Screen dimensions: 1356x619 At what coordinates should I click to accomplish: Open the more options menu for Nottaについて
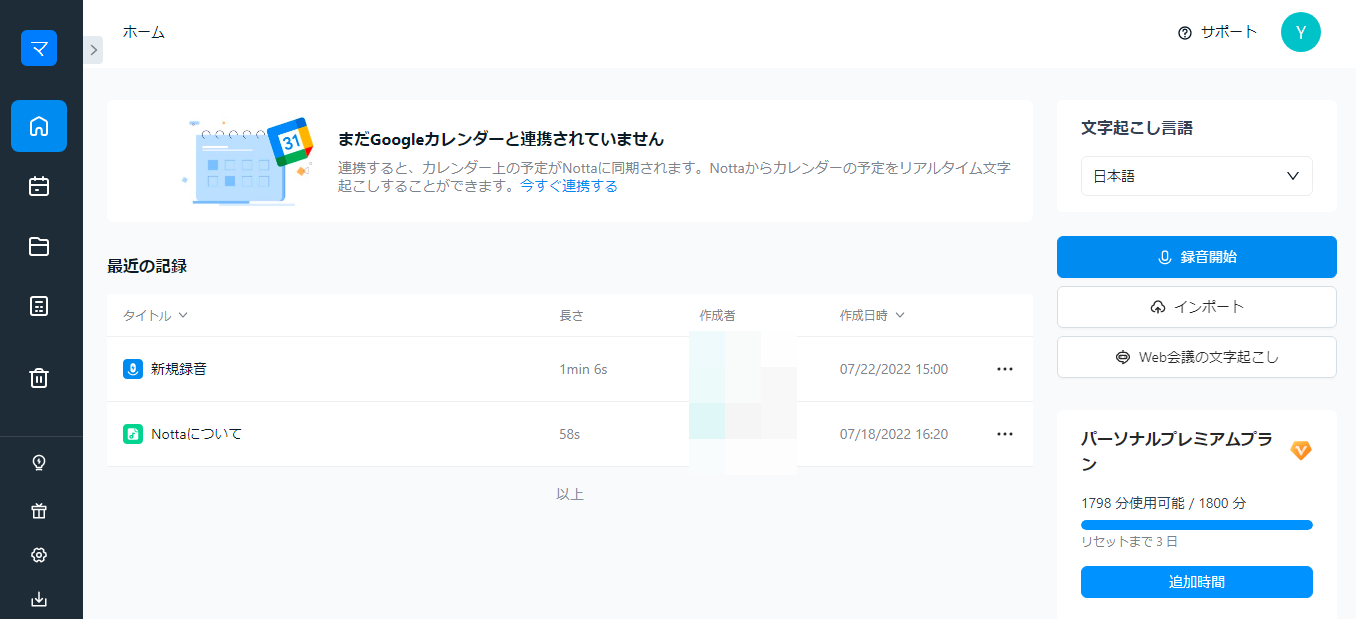point(1005,434)
